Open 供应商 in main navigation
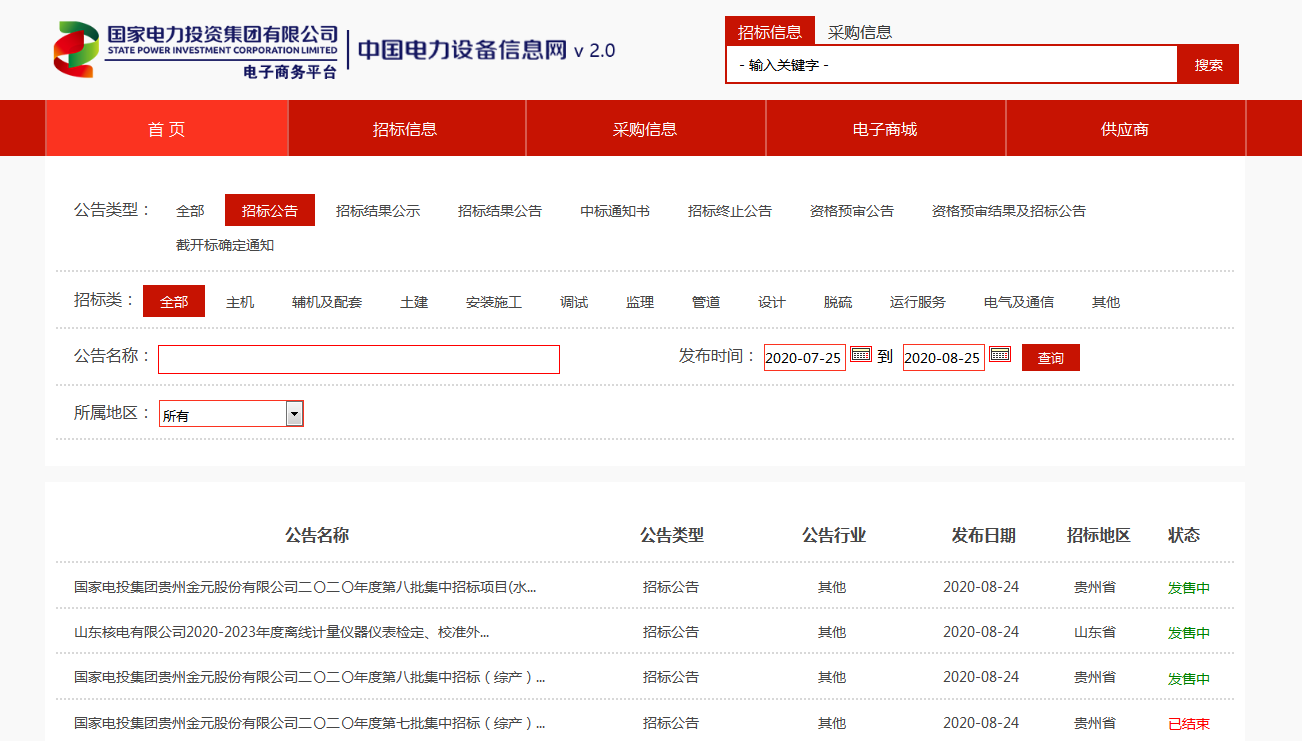1302x741 pixels. (1125, 129)
